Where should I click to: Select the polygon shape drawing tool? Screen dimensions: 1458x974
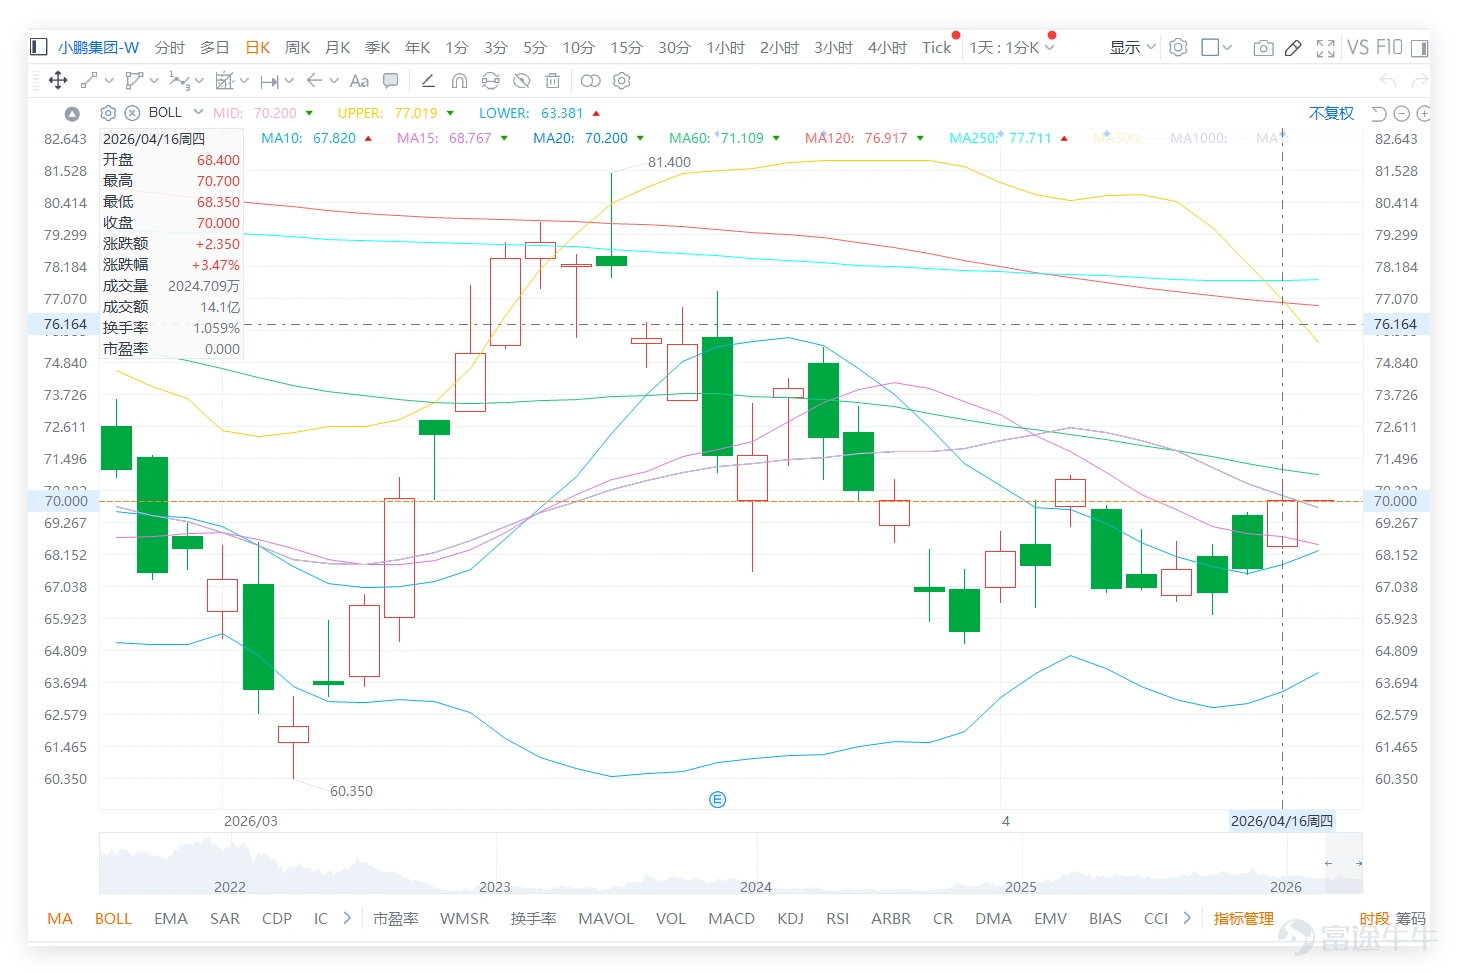click(134, 81)
